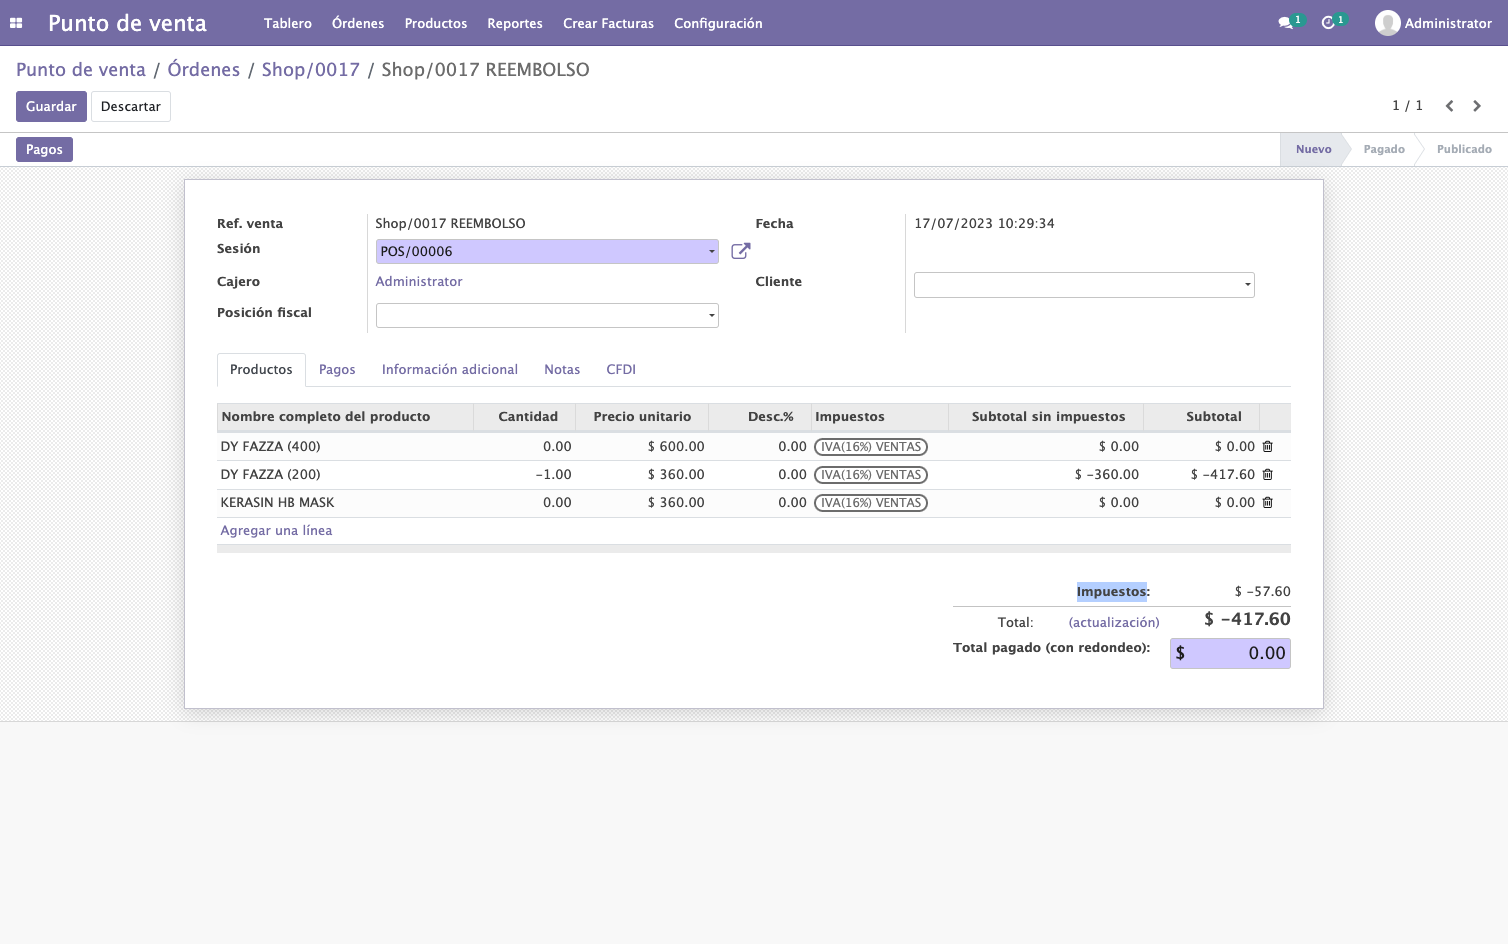Click the IVA(16%) VENTAS tag for KERASIN HB MASK
This screenshot has height=944, width=1508.
871,503
